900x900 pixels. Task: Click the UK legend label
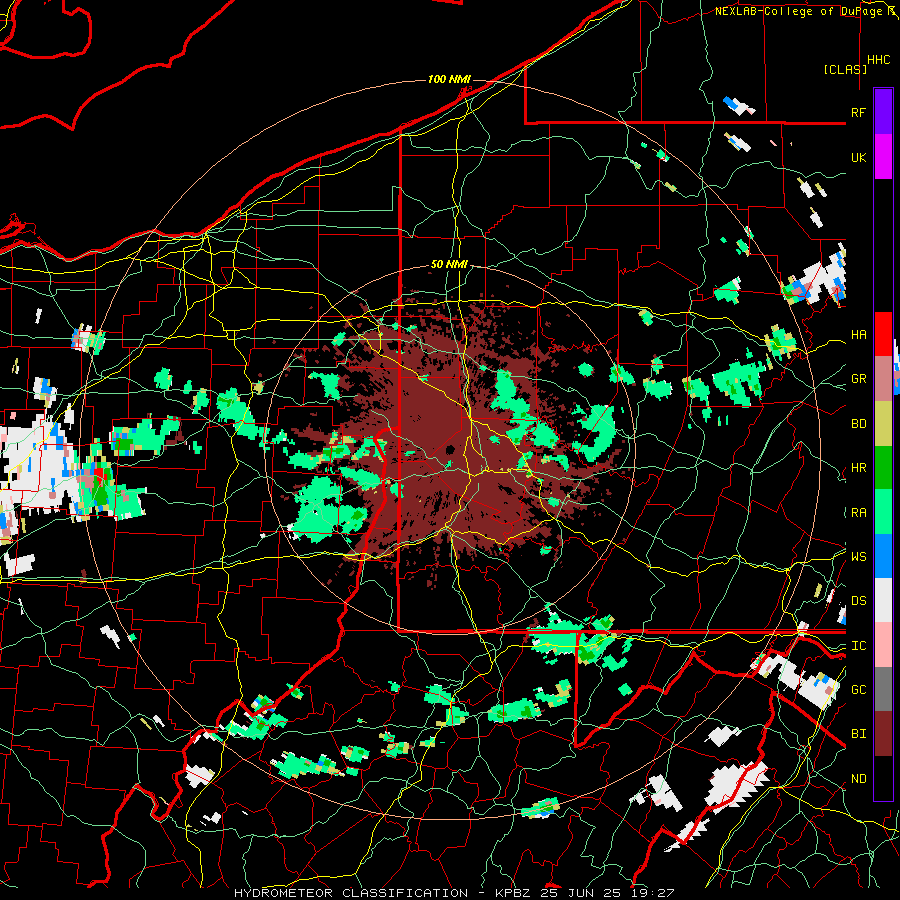pyautogui.click(x=859, y=157)
